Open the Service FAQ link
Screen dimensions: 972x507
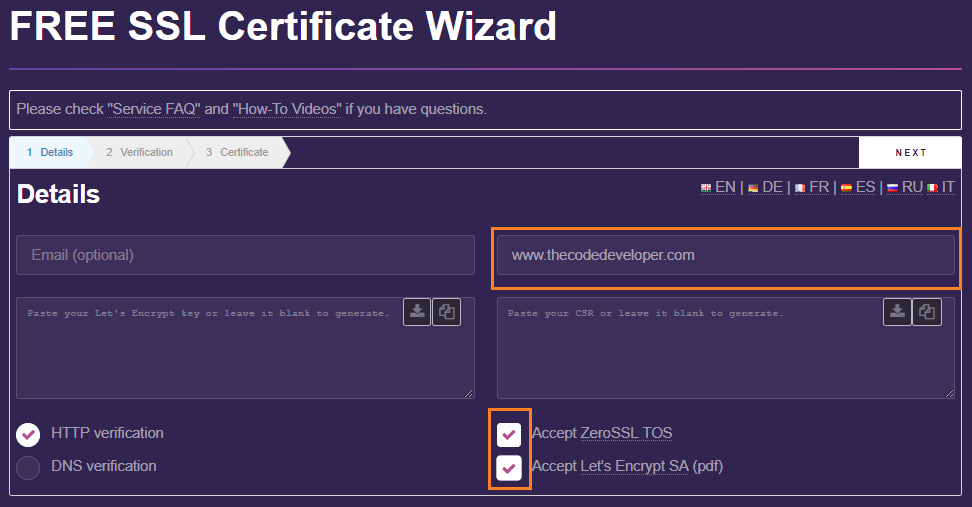tap(153, 109)
